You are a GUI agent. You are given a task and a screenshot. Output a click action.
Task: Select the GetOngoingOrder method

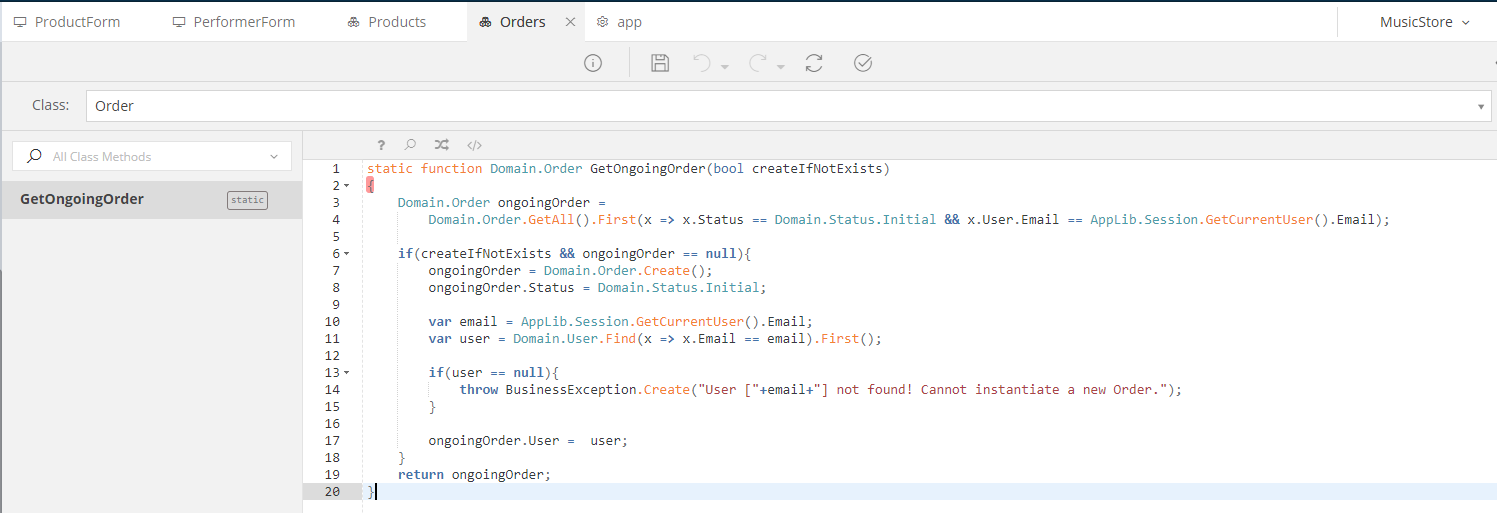tap(82, 199)
